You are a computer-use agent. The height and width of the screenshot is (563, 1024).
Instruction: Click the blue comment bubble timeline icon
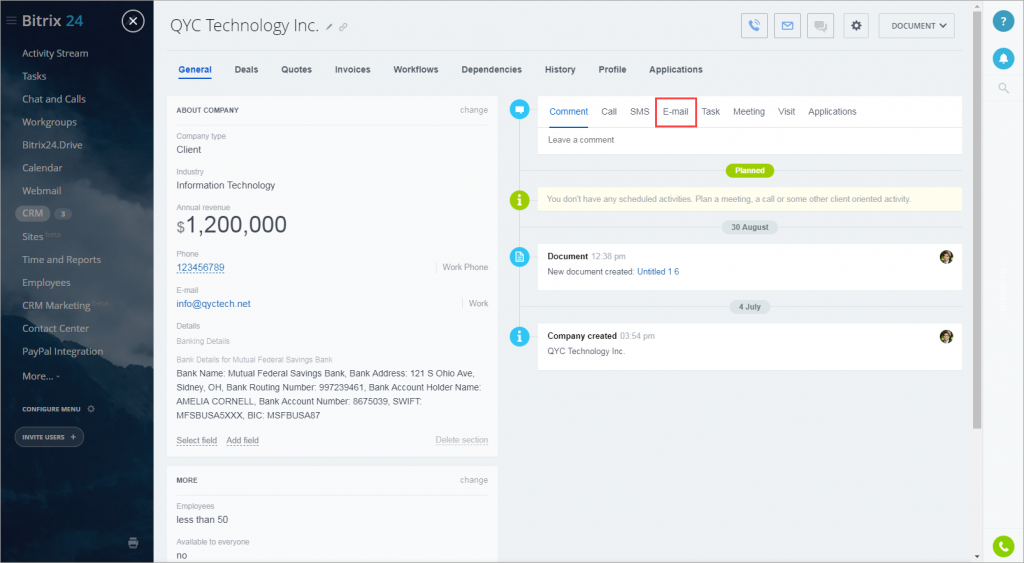click(x=519, y=110)
